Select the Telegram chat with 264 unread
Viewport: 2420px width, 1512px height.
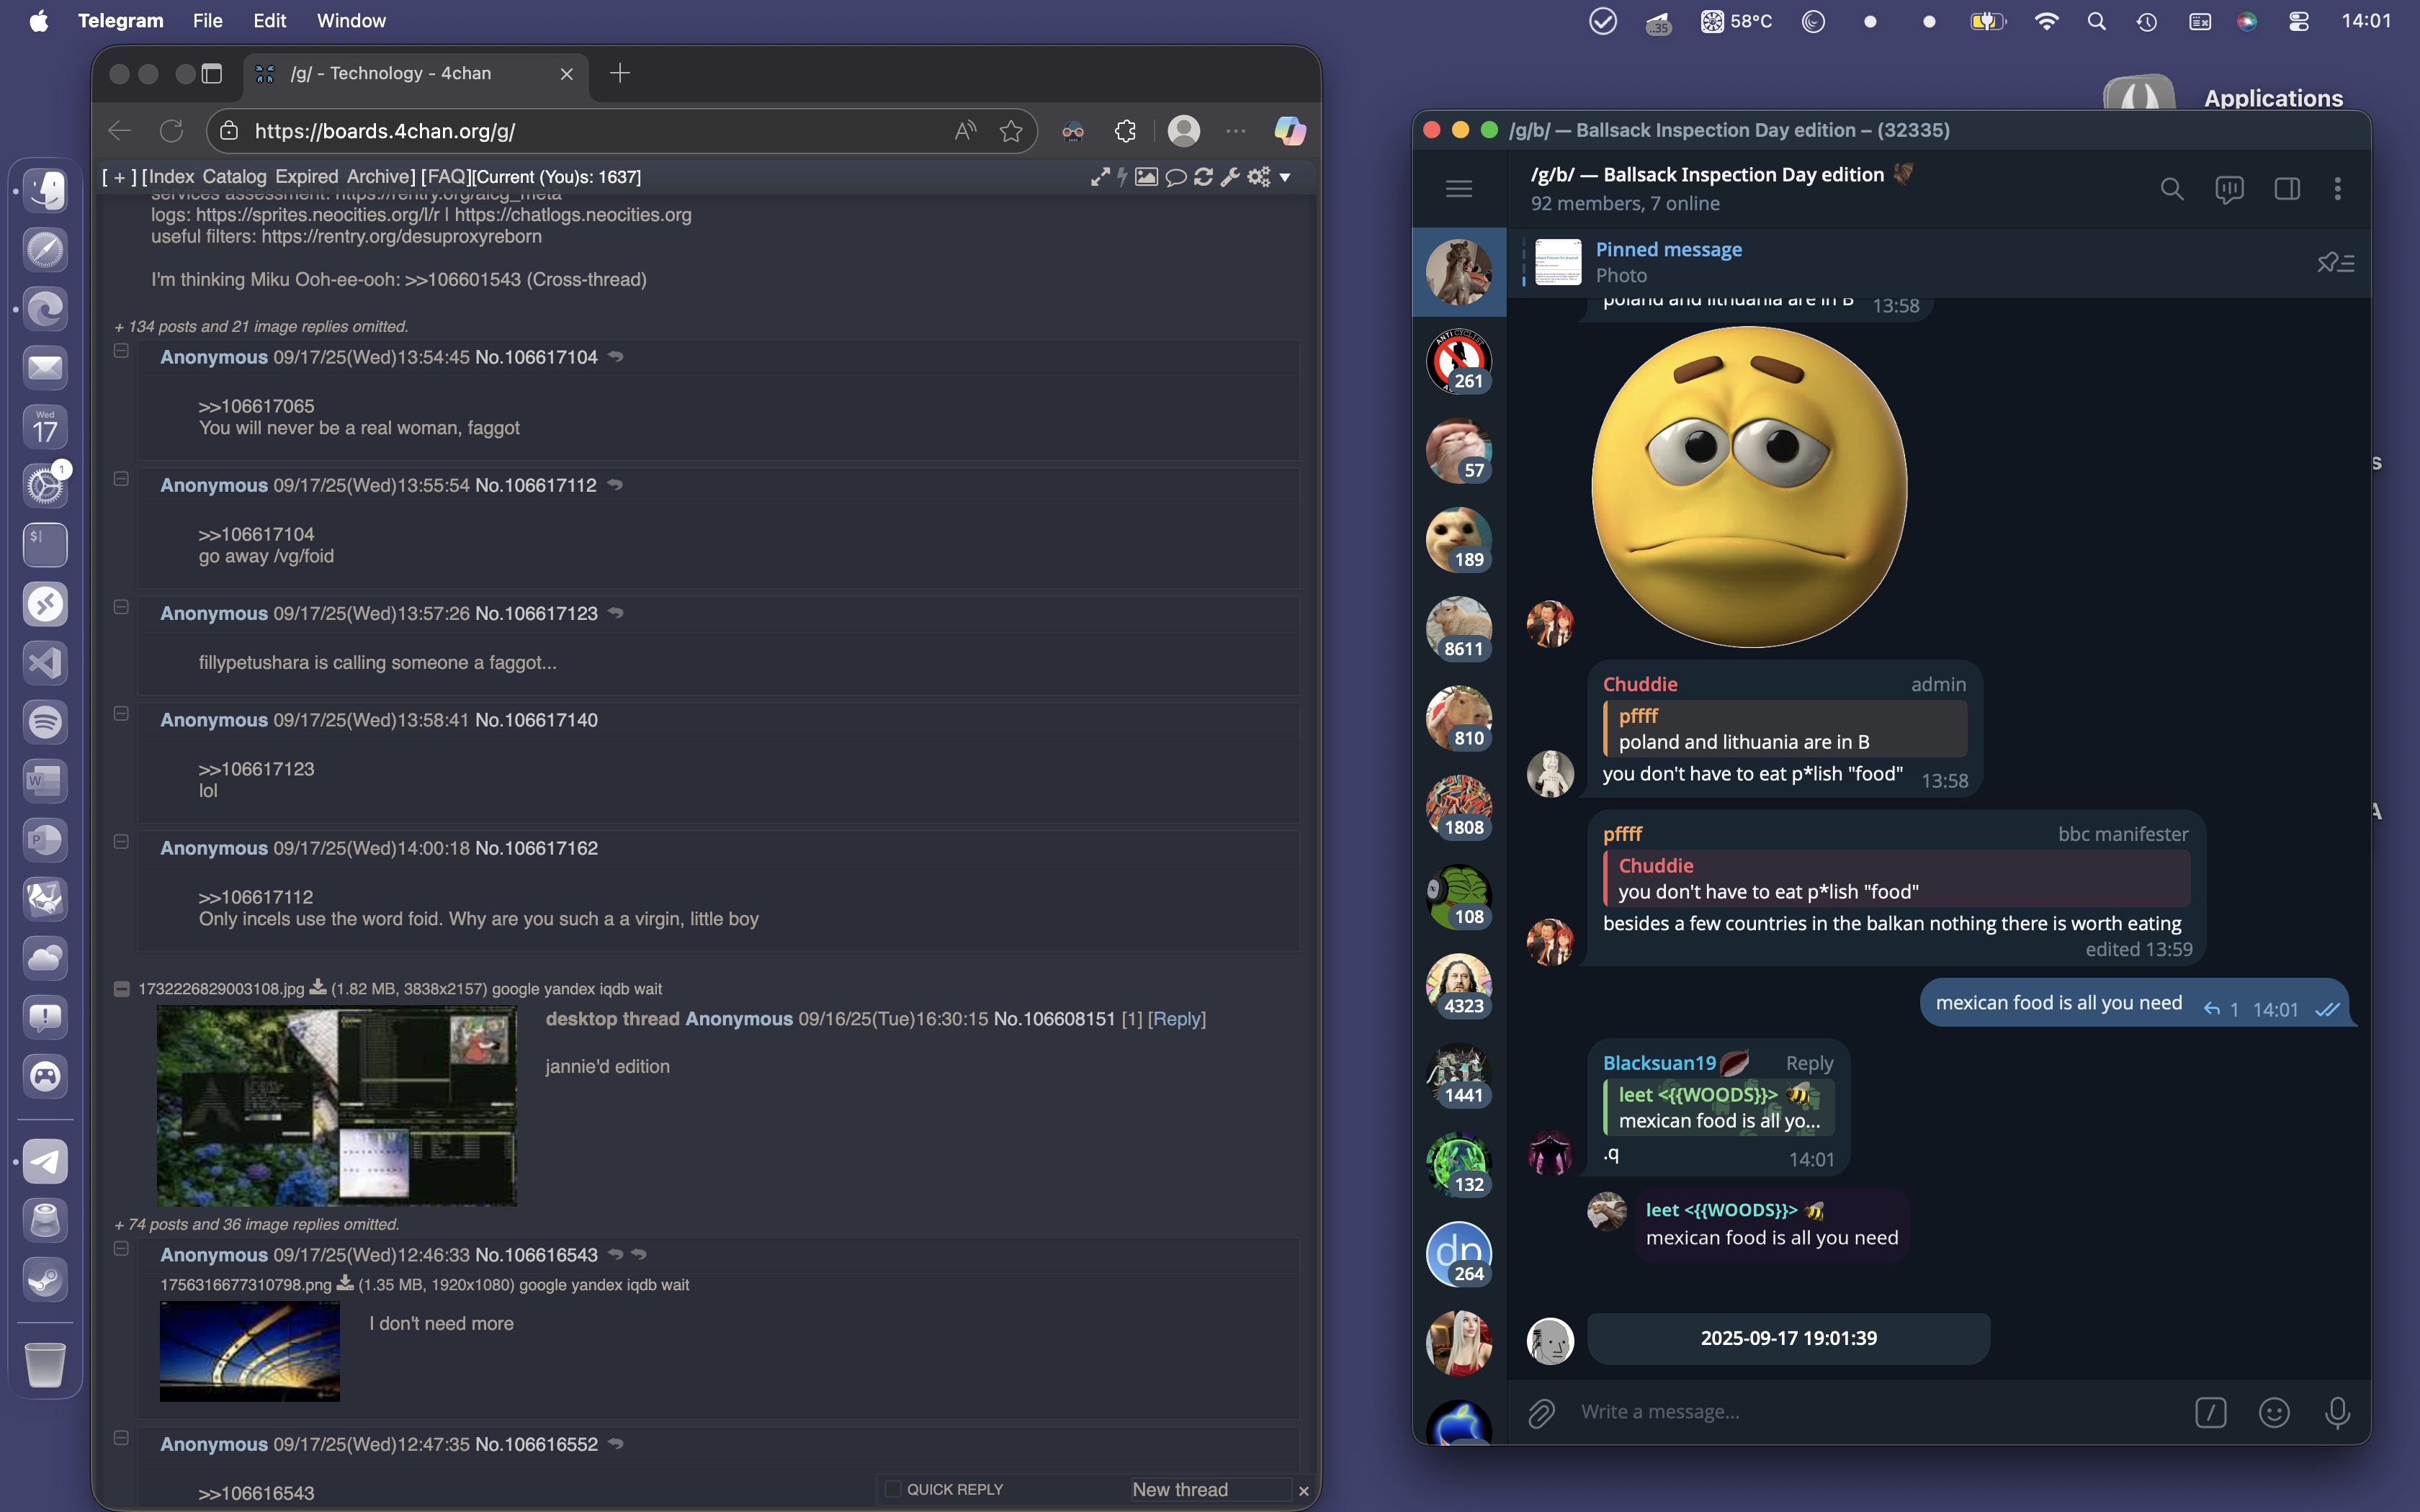(1459, 1254)
